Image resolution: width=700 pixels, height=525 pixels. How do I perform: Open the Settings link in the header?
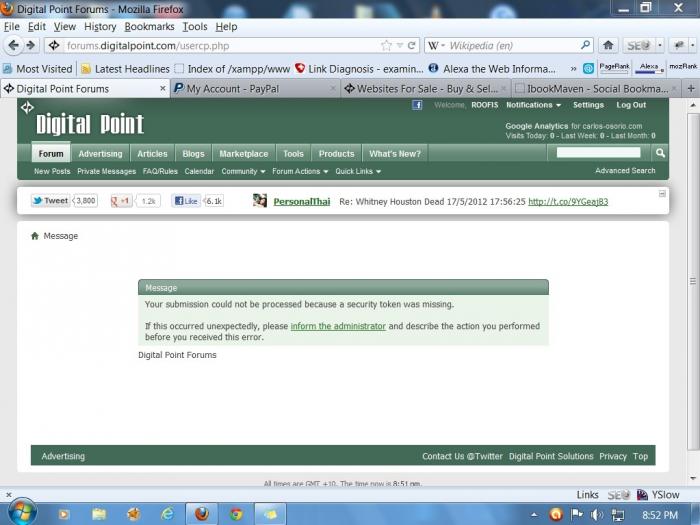588,105
